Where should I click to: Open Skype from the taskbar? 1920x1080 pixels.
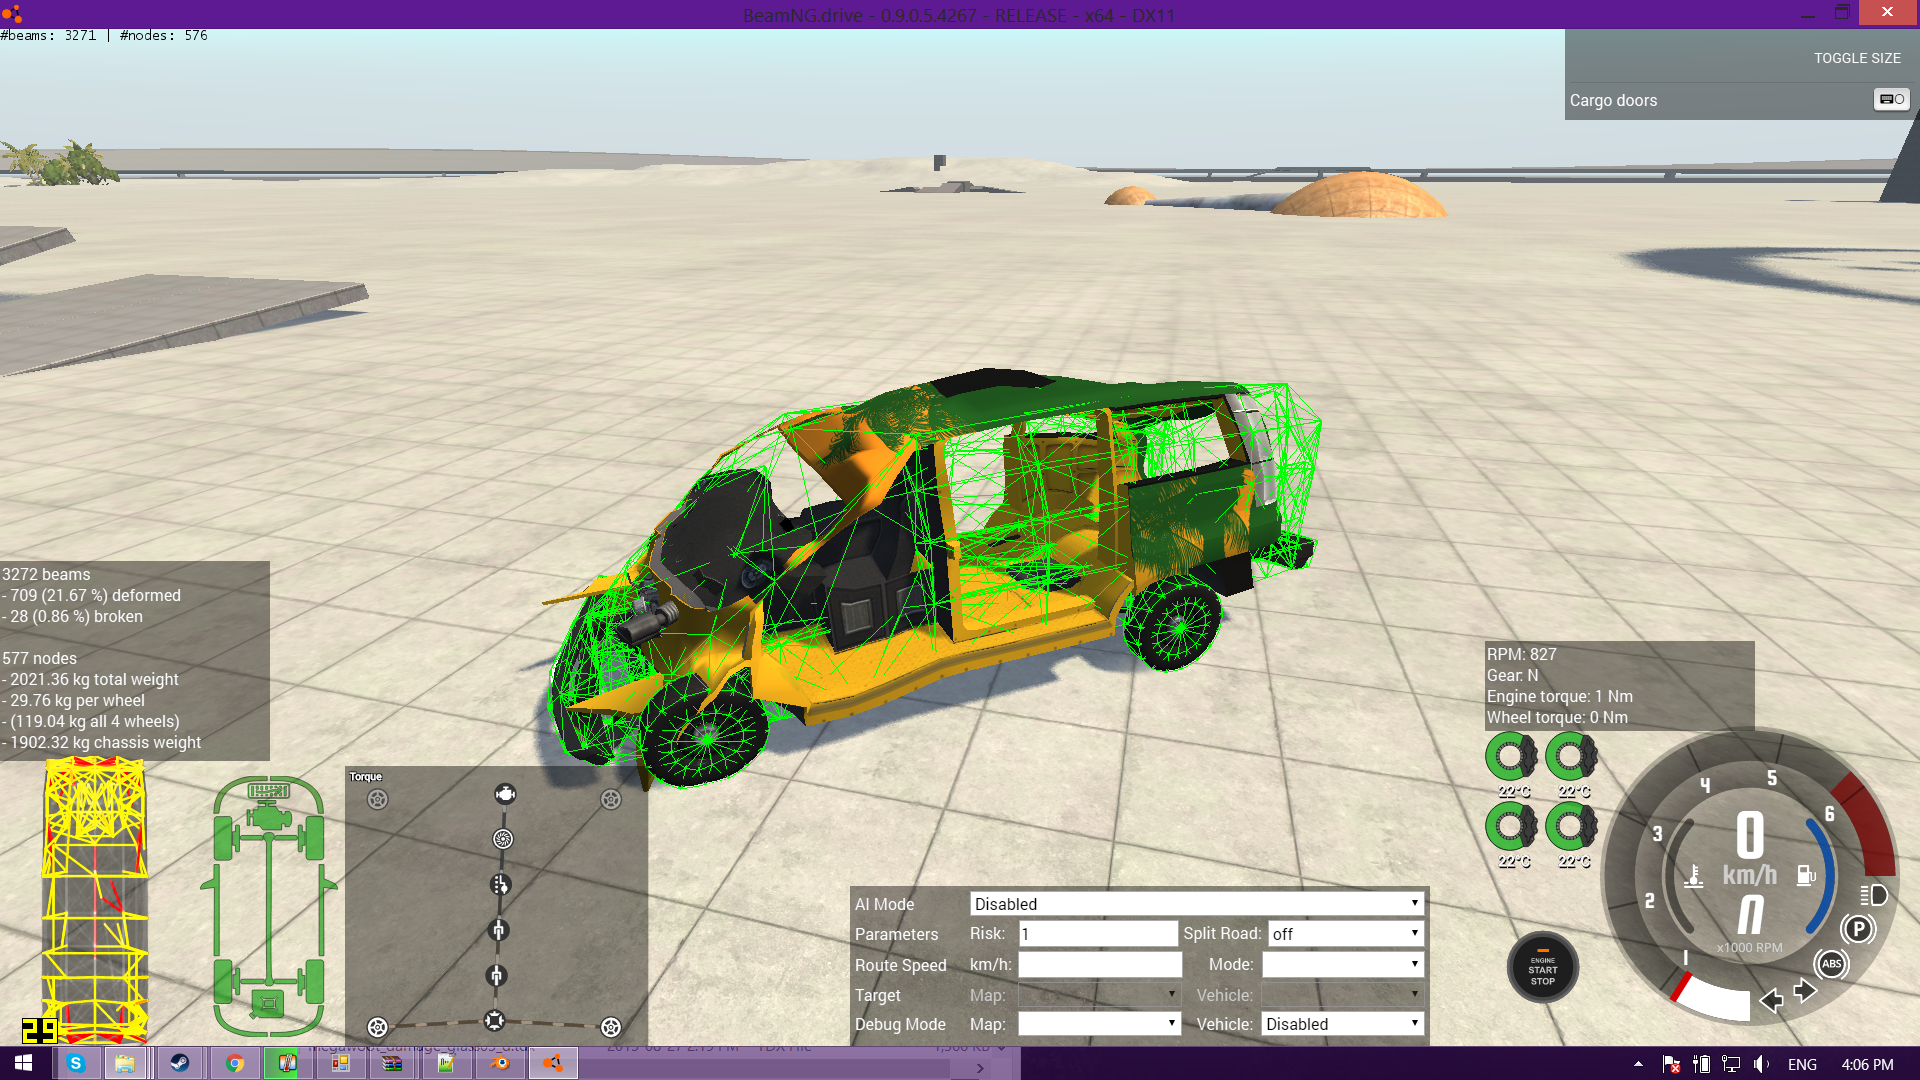pyautogui.click(x=76, y=1063)
